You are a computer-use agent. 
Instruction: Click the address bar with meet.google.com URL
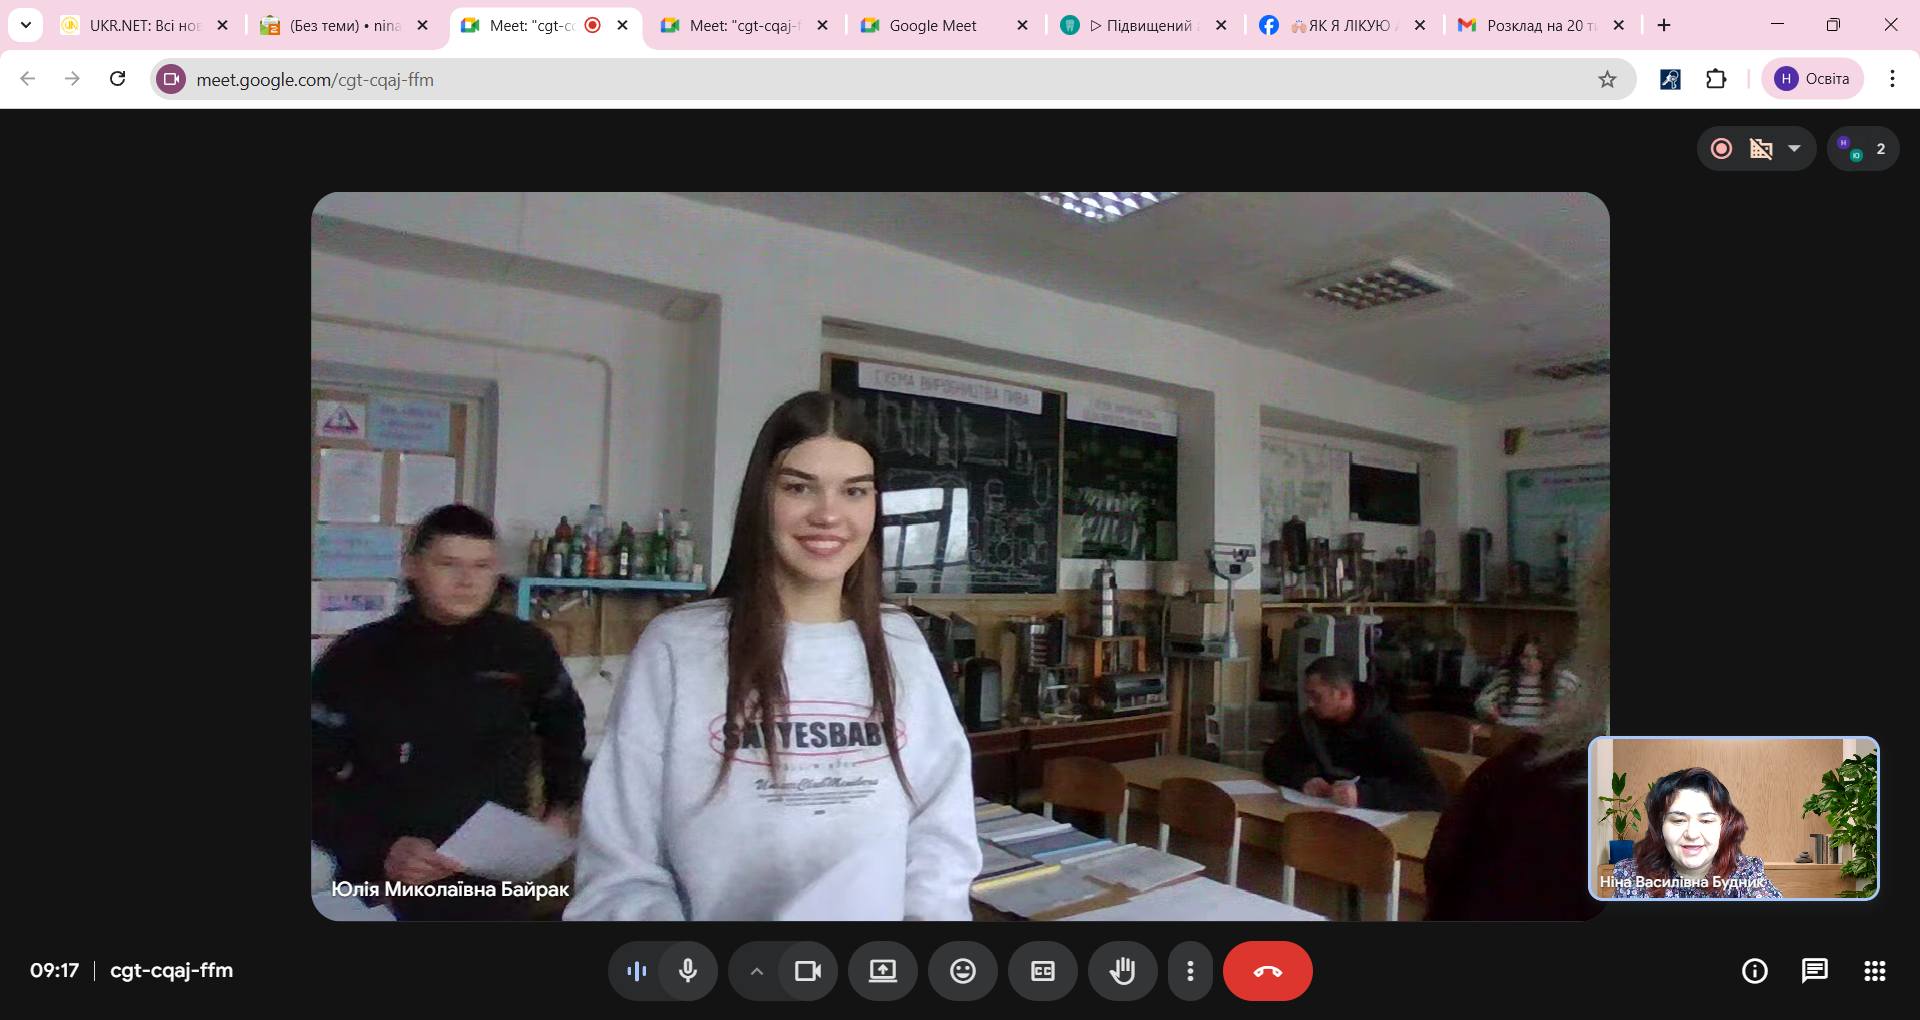coord(880,79)
